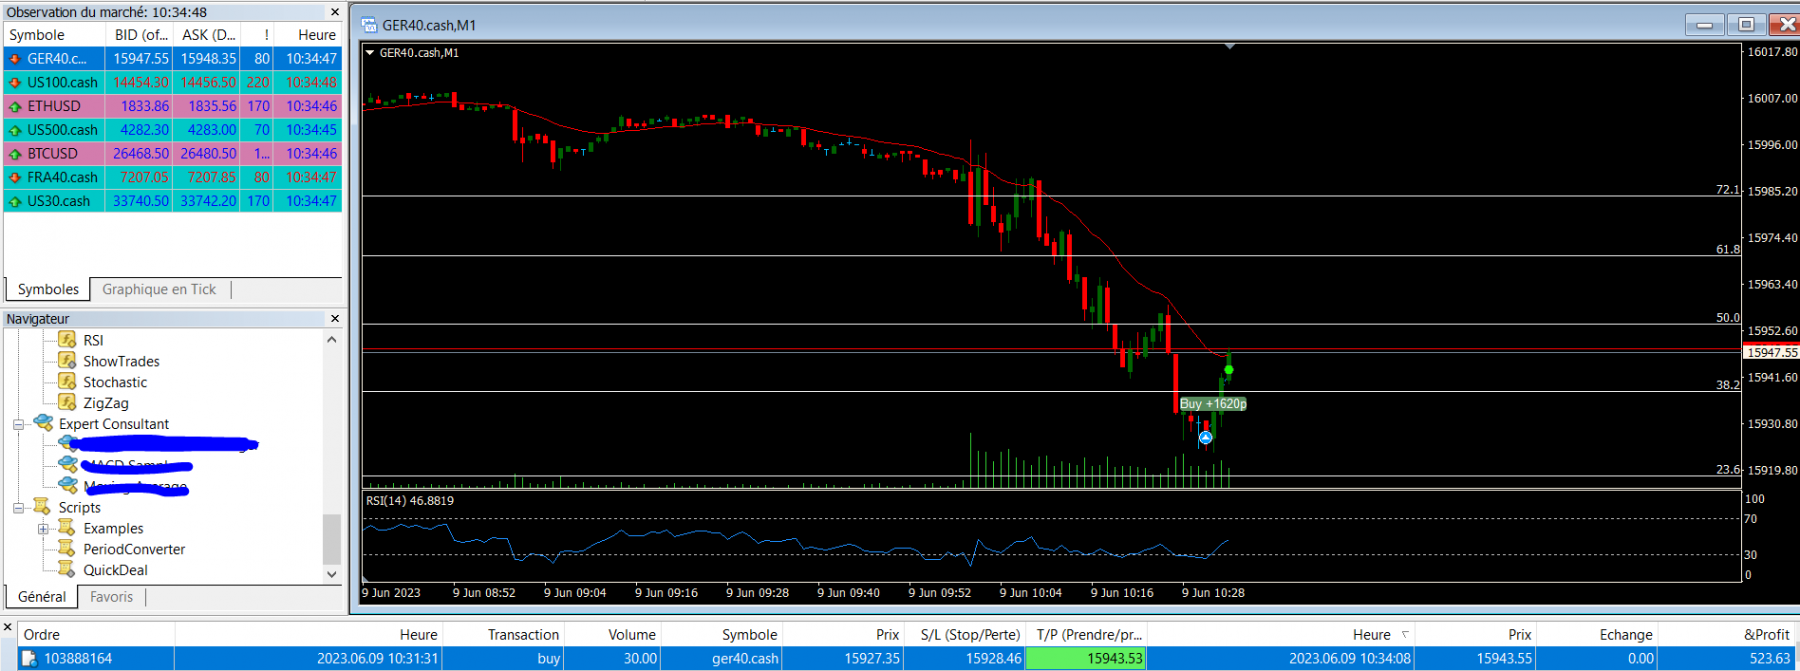Select the RSI indicator icon in Navigator

tap(67, 340)
